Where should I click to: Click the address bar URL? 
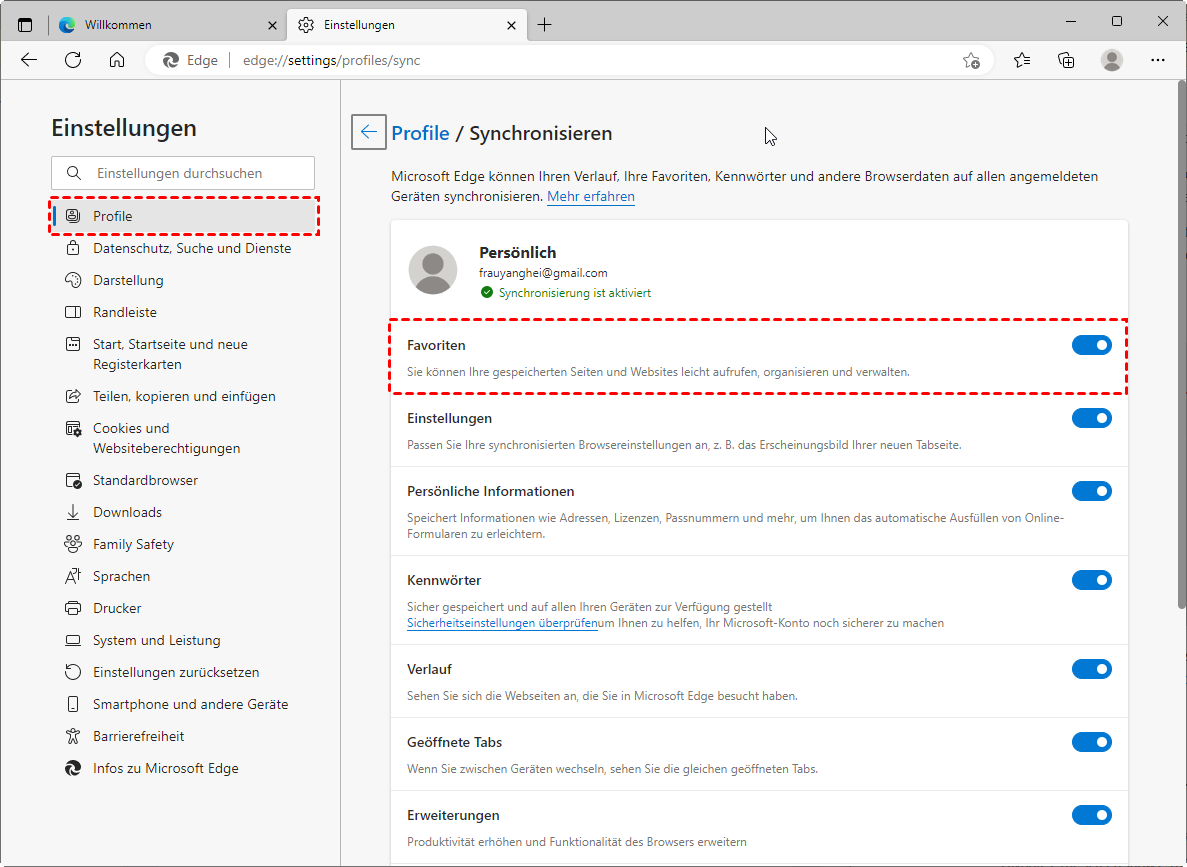pyautogui.click(x=332, y=61)
